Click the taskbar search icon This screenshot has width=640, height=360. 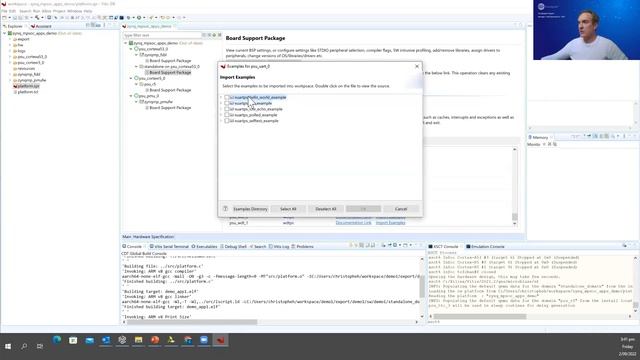tap(24, 347)
